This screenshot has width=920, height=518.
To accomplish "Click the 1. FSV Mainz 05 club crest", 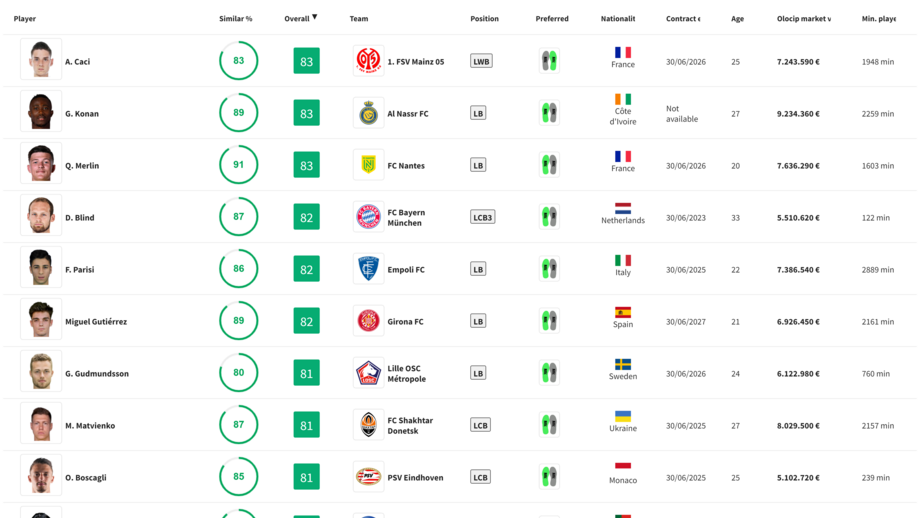I will 368,61.
